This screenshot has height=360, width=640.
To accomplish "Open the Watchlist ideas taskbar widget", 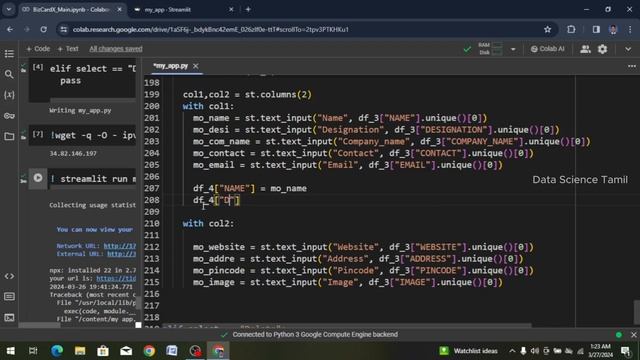I will coord(468,351).
